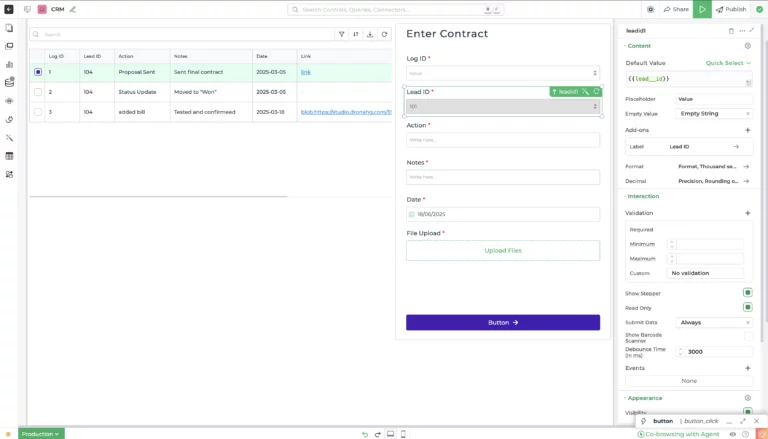The height and width of the screenshot is (439, 768).
Task: Select the checkbox for Log ID 2 row
Action: click(x=38, y=92)
